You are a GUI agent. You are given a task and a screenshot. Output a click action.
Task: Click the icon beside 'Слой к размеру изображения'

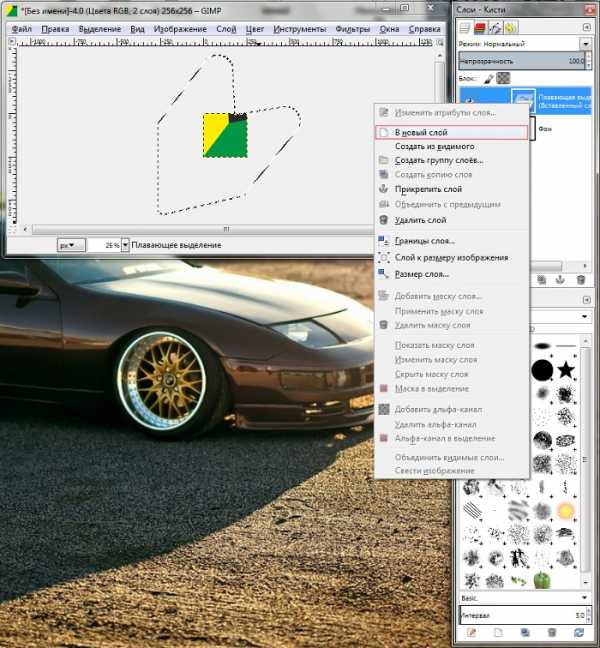click(x=384, y=257)
